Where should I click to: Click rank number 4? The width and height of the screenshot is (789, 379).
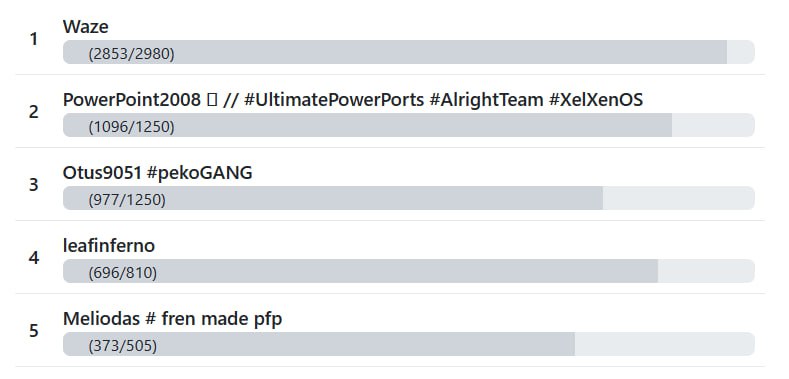tap(34, 258)
